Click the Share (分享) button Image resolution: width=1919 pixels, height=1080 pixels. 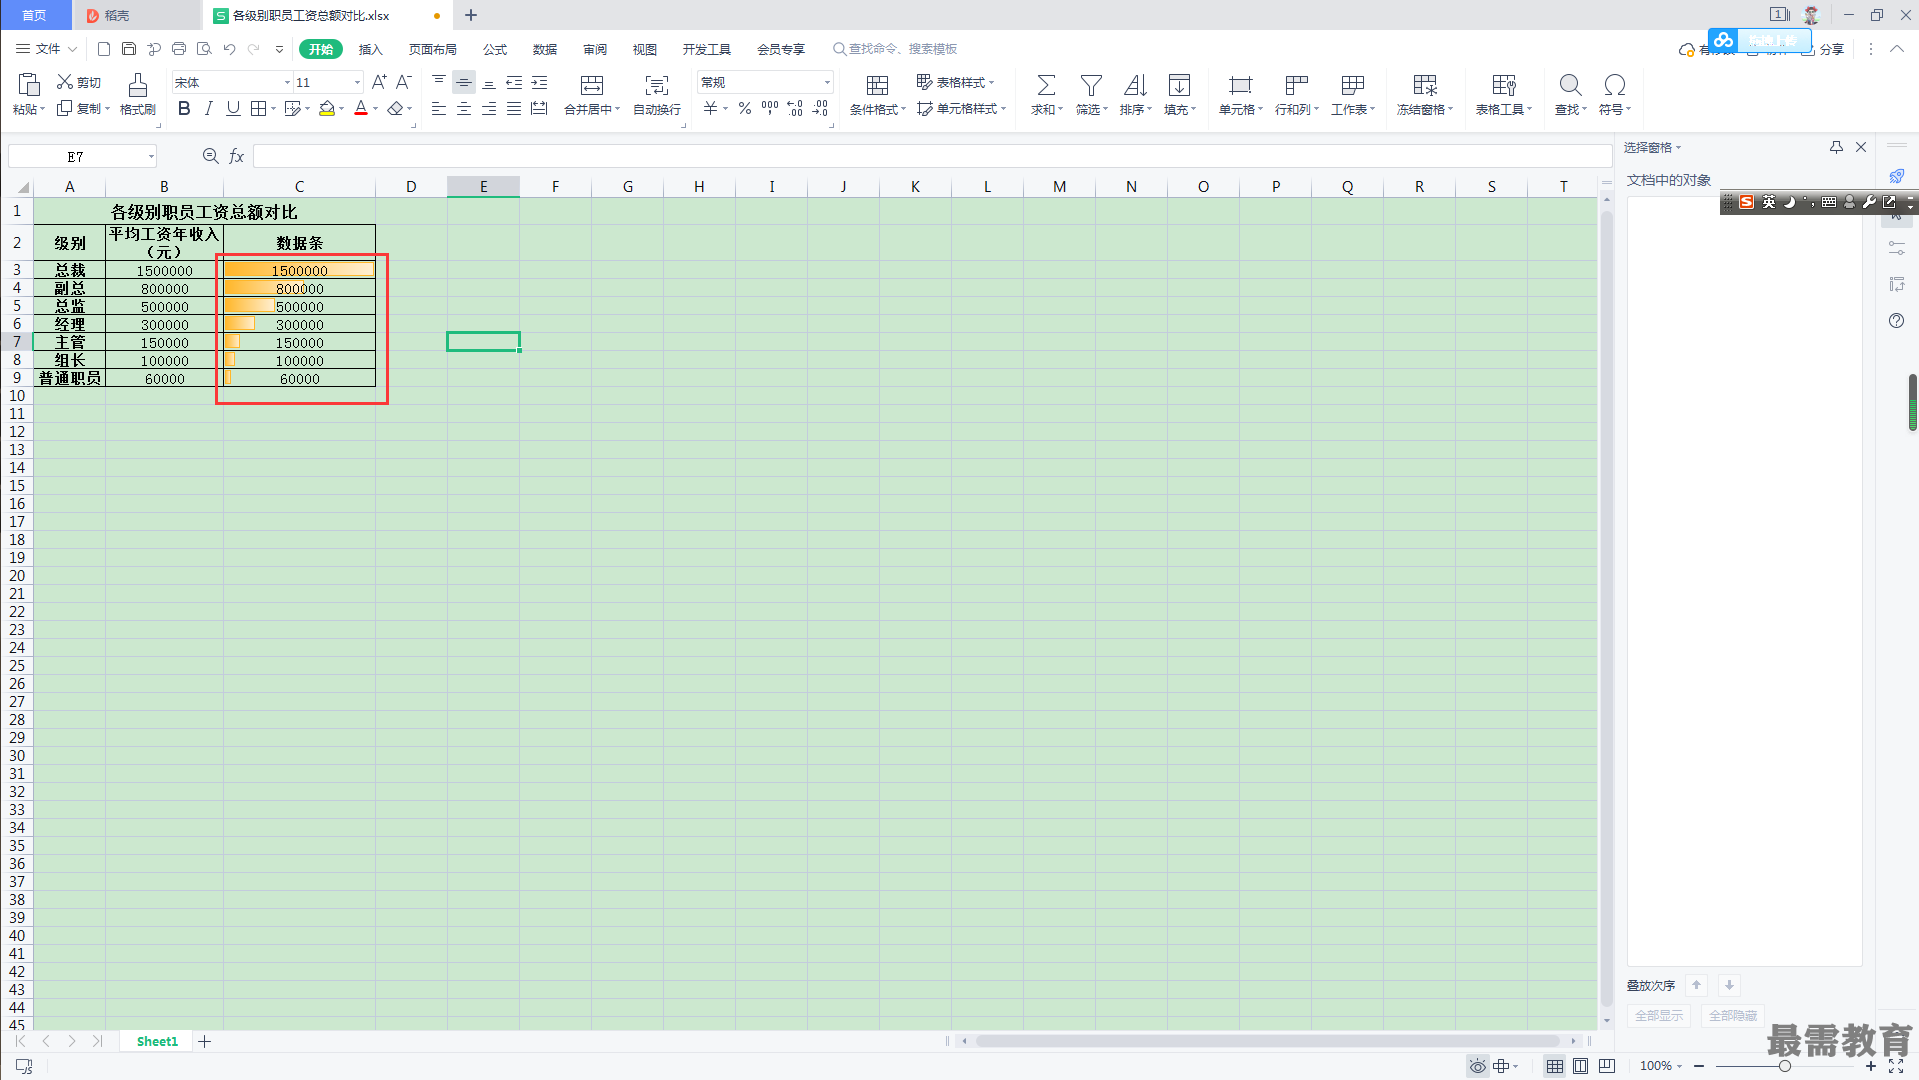[x=1824, y=49]
